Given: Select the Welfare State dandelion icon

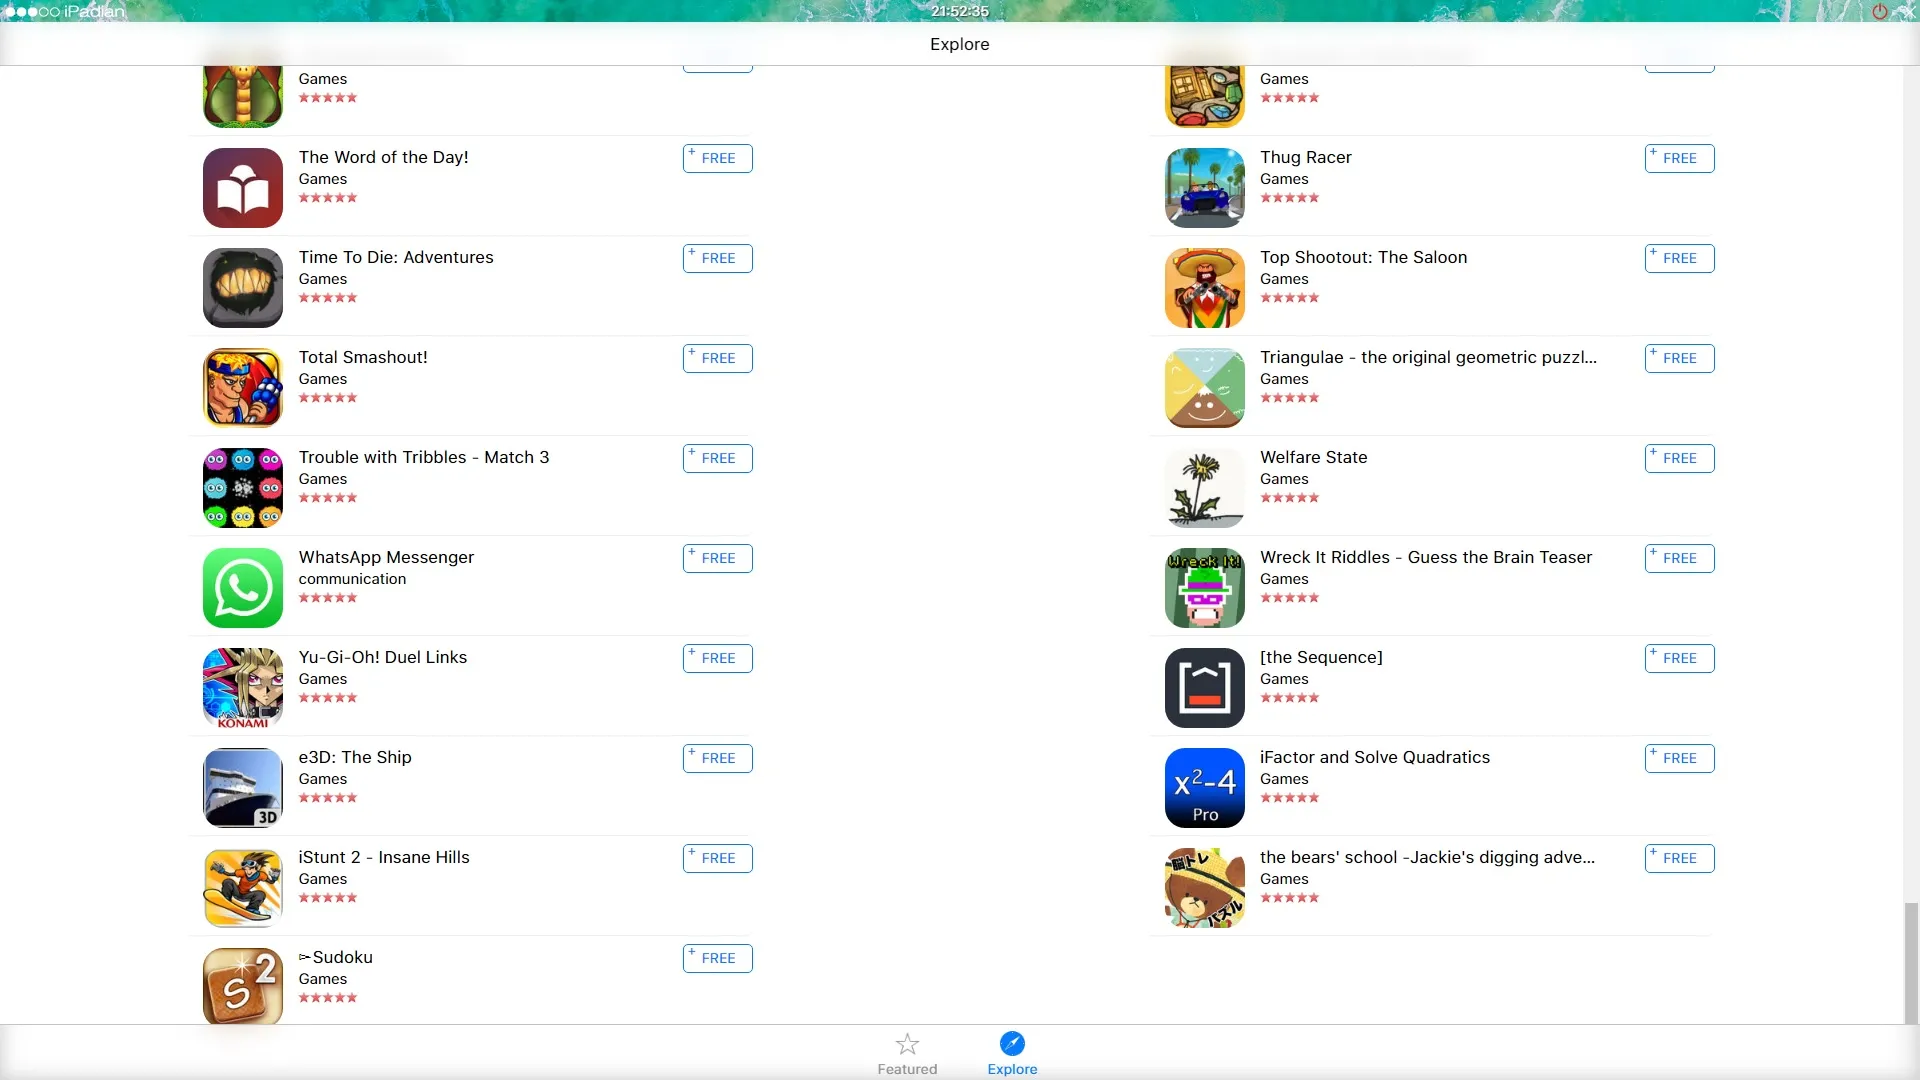Looking at the screenshot, I should click(1205, 488).
